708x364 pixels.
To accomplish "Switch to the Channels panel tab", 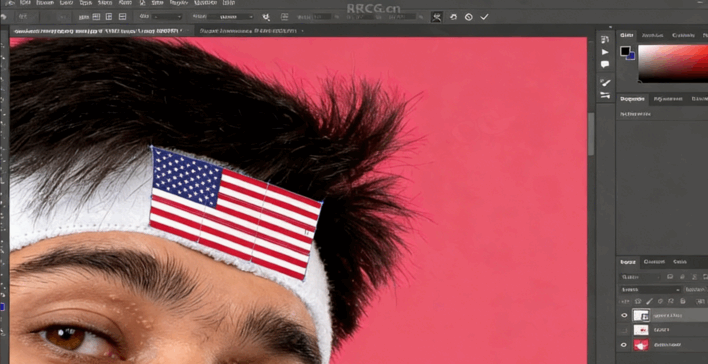I will point(654,262).
